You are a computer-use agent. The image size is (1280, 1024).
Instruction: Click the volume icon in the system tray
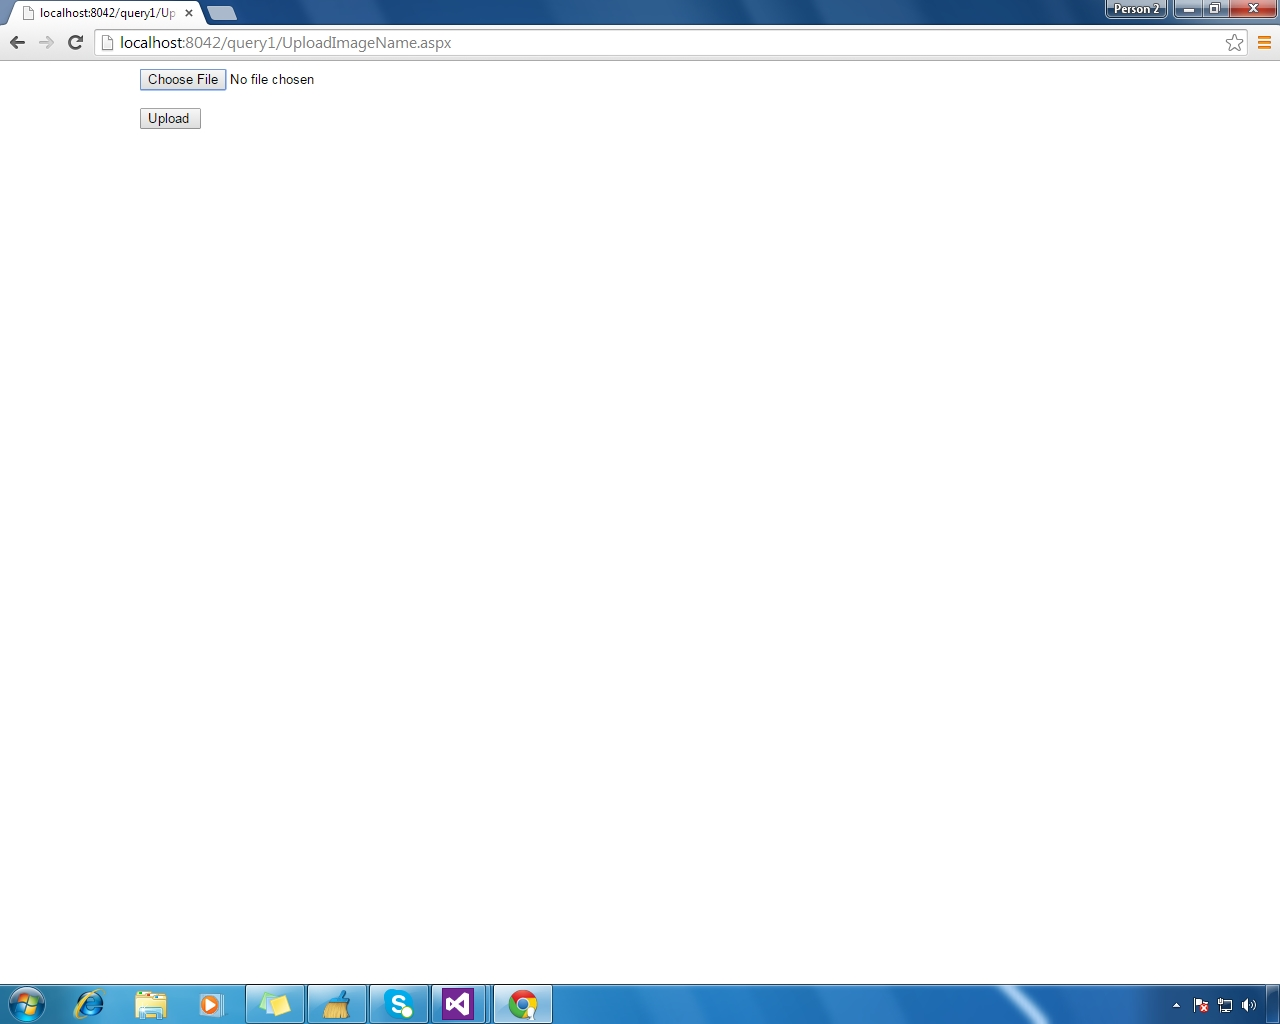(1248, 1006)
